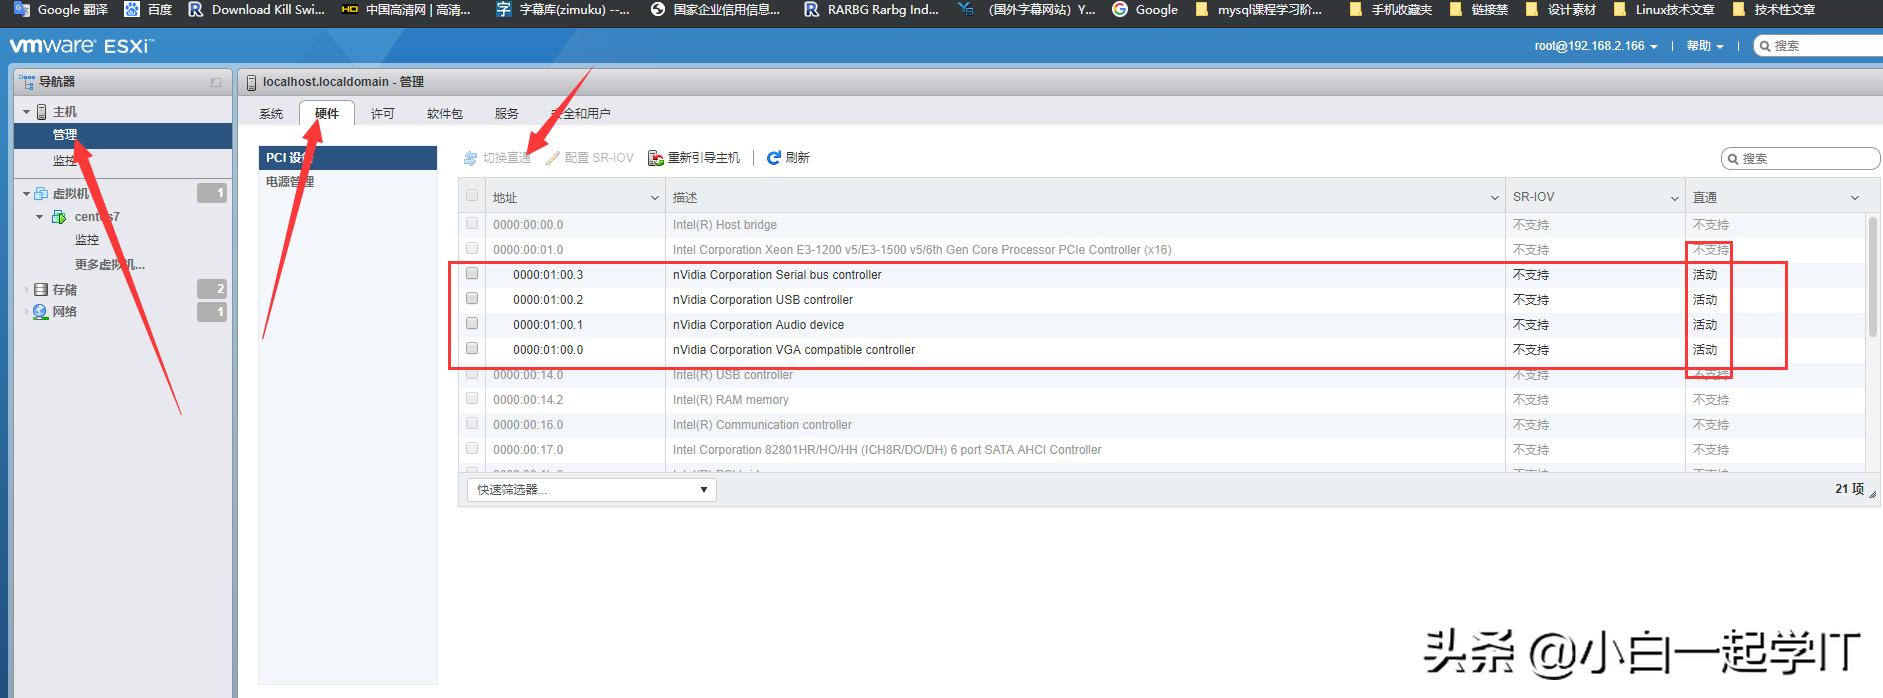Toggle the select-all checkbox in the table header
The image size is (1883, 698).
[472, 196]
